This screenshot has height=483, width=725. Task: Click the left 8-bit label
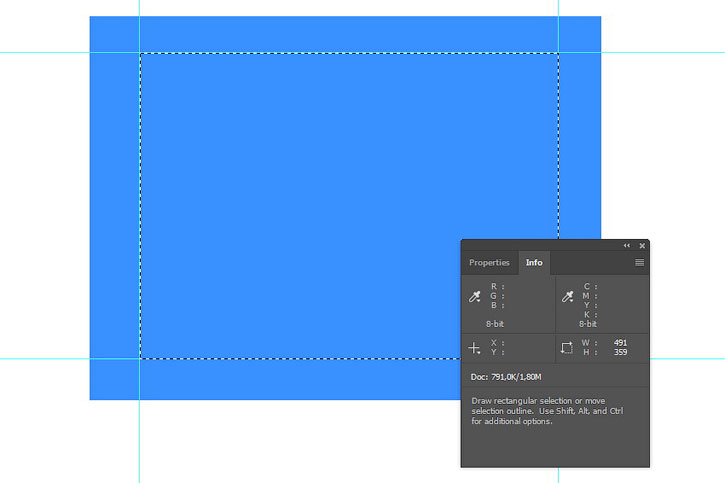pos(495,324)
